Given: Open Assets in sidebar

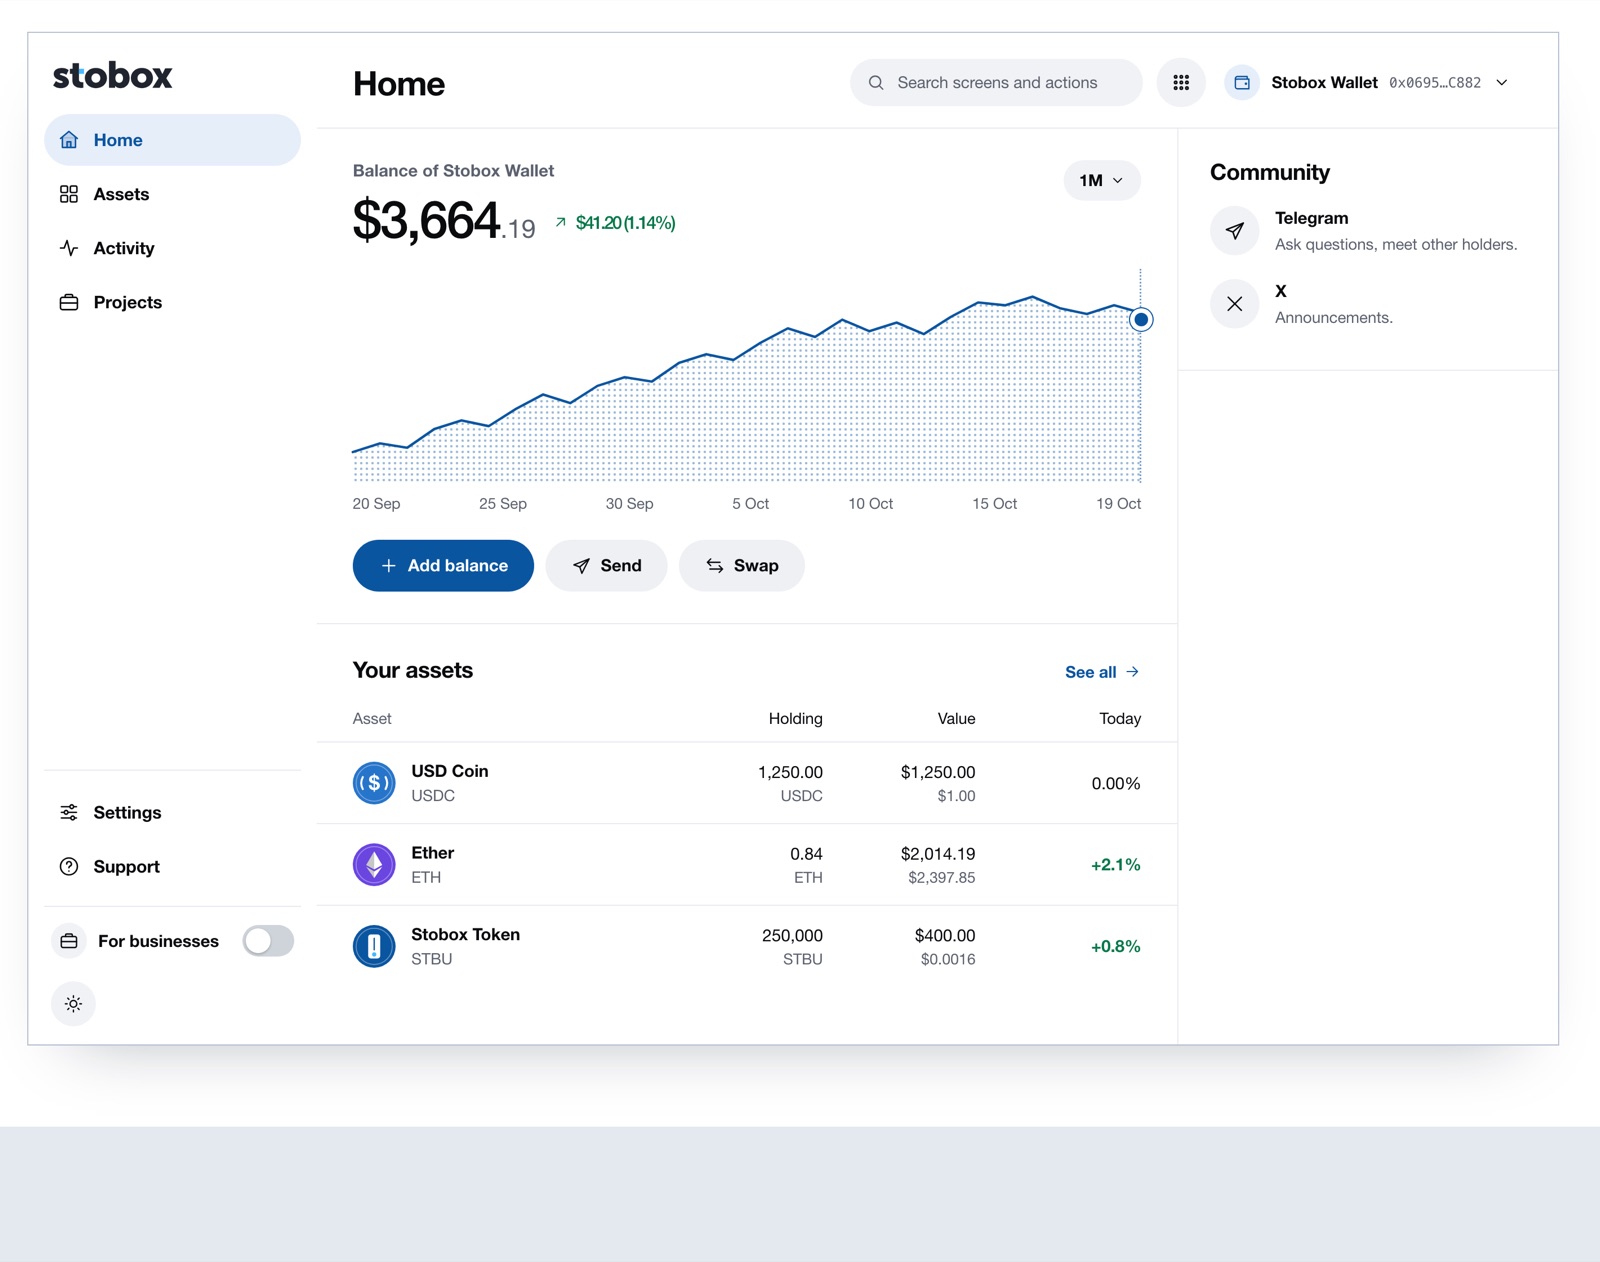Looking at the screenshot, I should pos(172,194).
